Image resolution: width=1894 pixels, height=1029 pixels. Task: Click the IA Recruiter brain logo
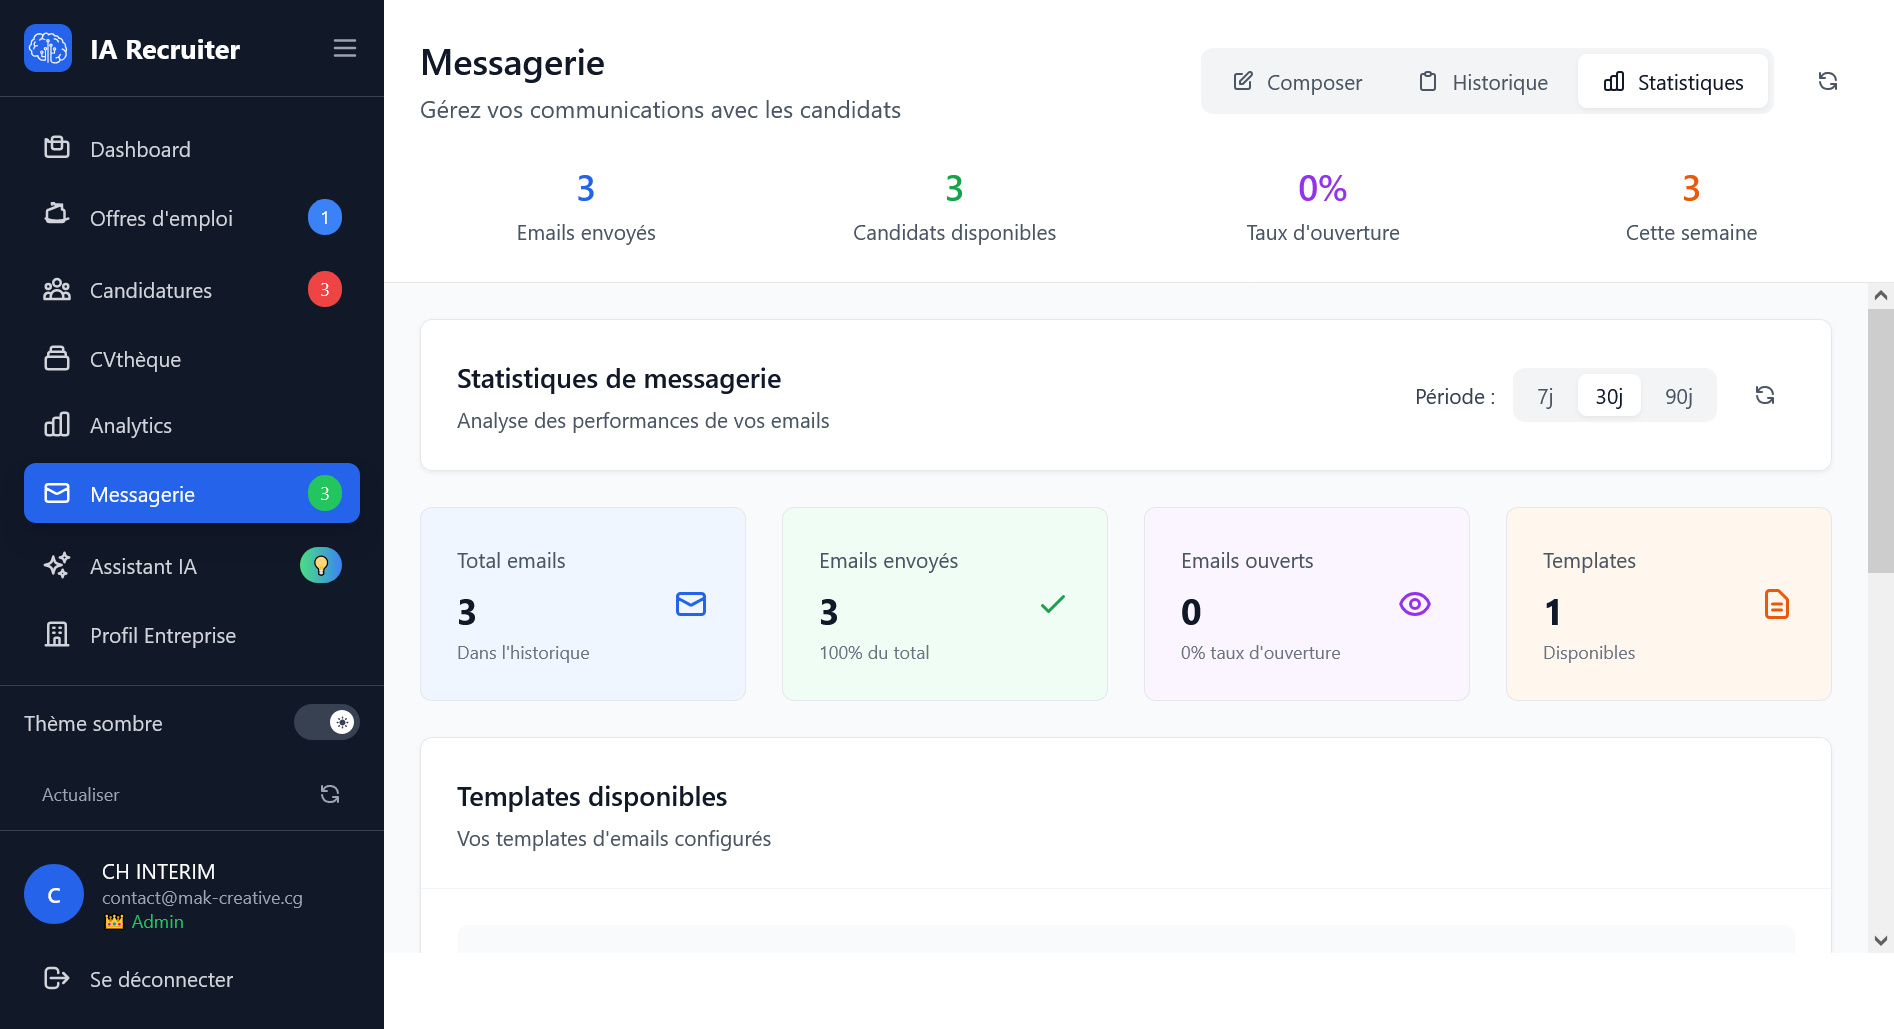(48, 48)
